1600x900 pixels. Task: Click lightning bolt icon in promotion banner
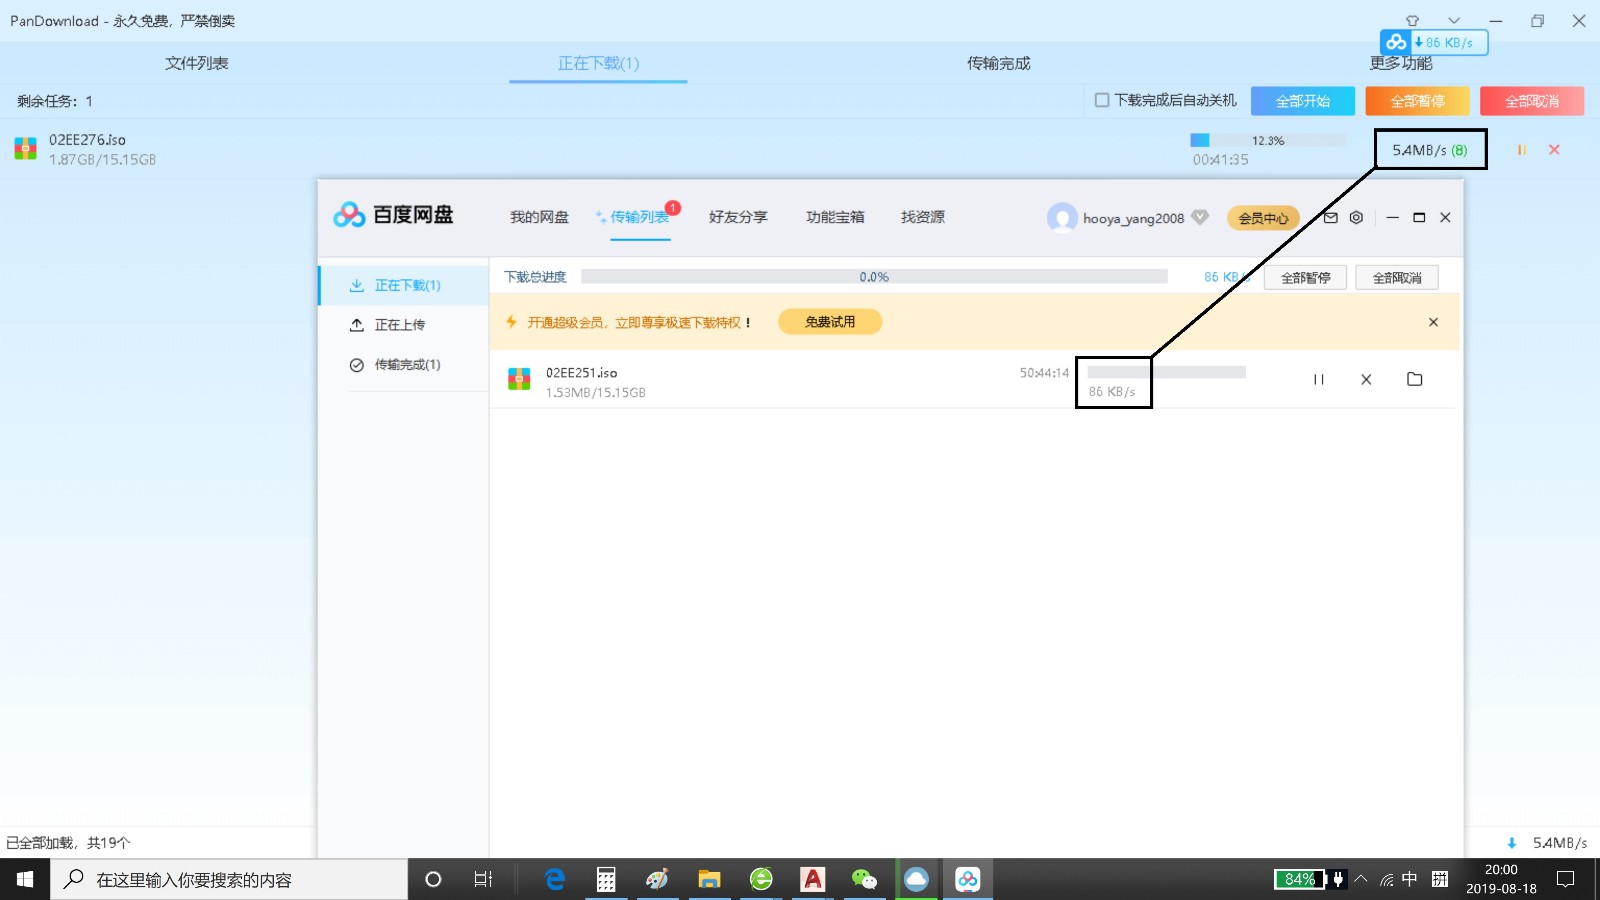click(x=511, y=322)
